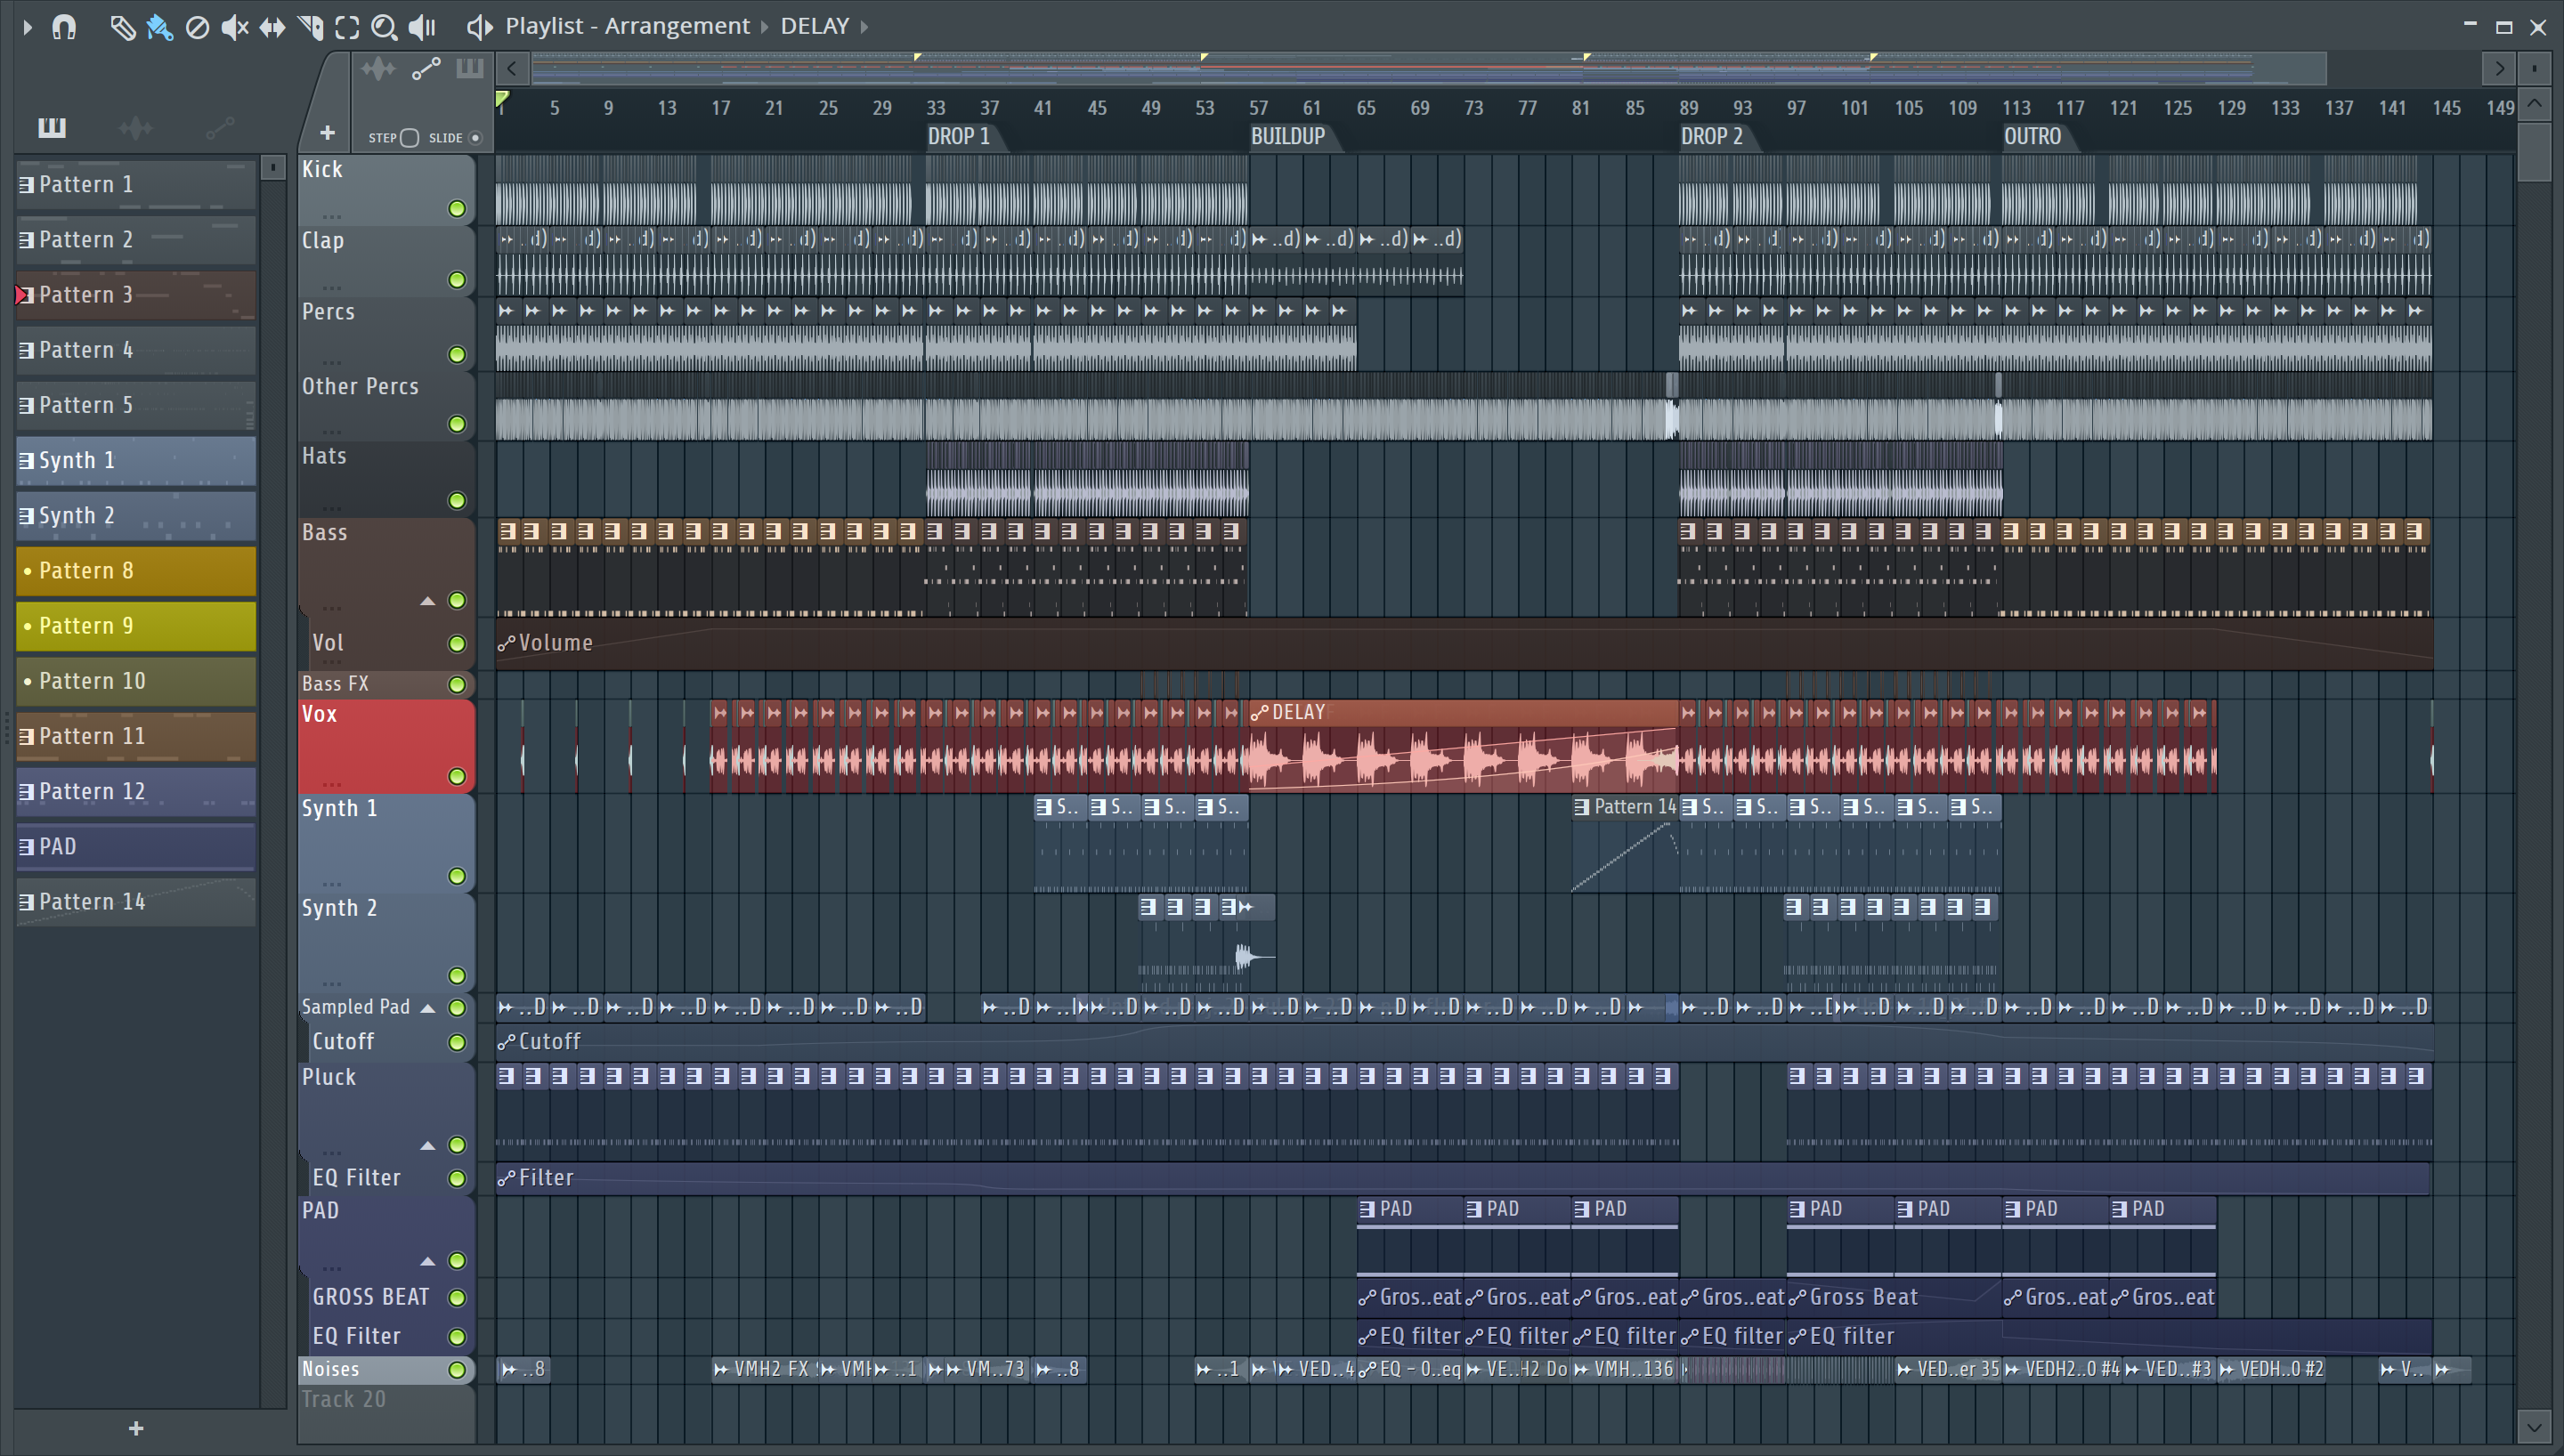
Task: Collapse the Sampled Pad track group
Action: click(x=427, y=1008)
